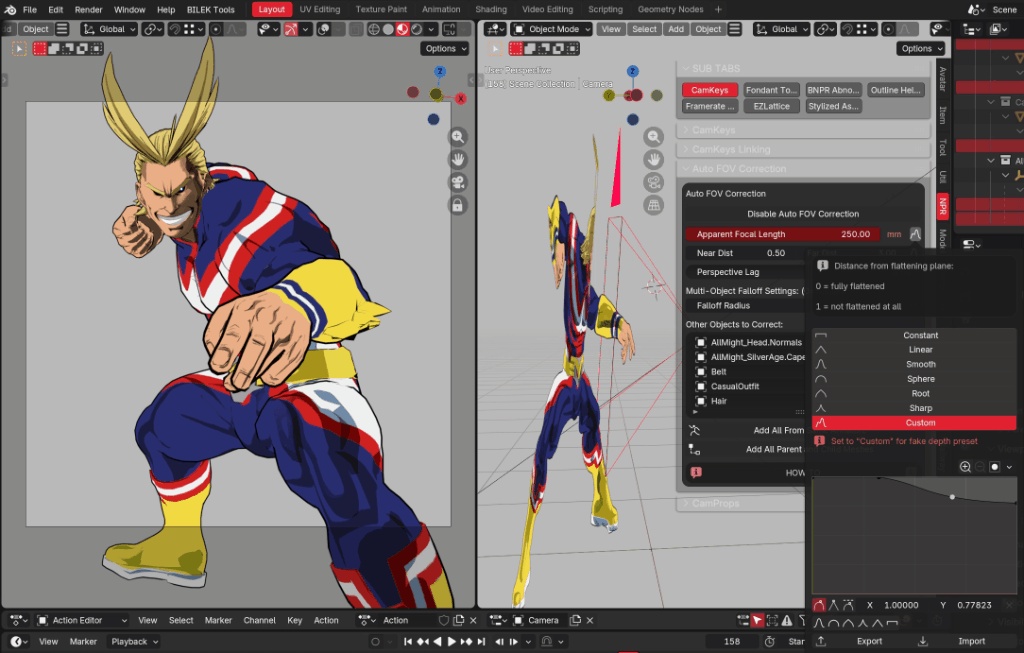The image size is (1024, 653).
Task: Click the zoom magnifier icon in the left viewport
Action: pos(458,137)
